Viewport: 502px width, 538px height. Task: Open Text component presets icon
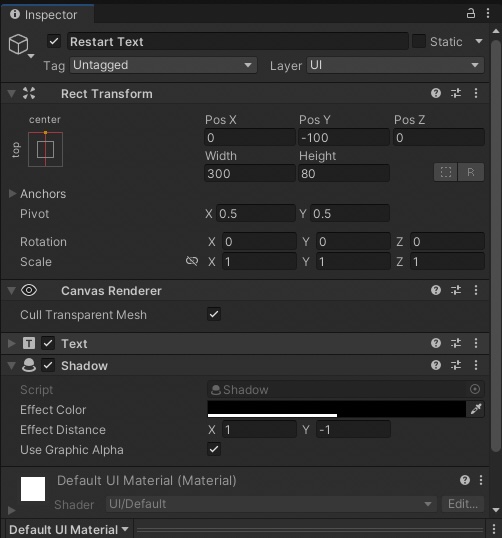[x=456, y=343]
